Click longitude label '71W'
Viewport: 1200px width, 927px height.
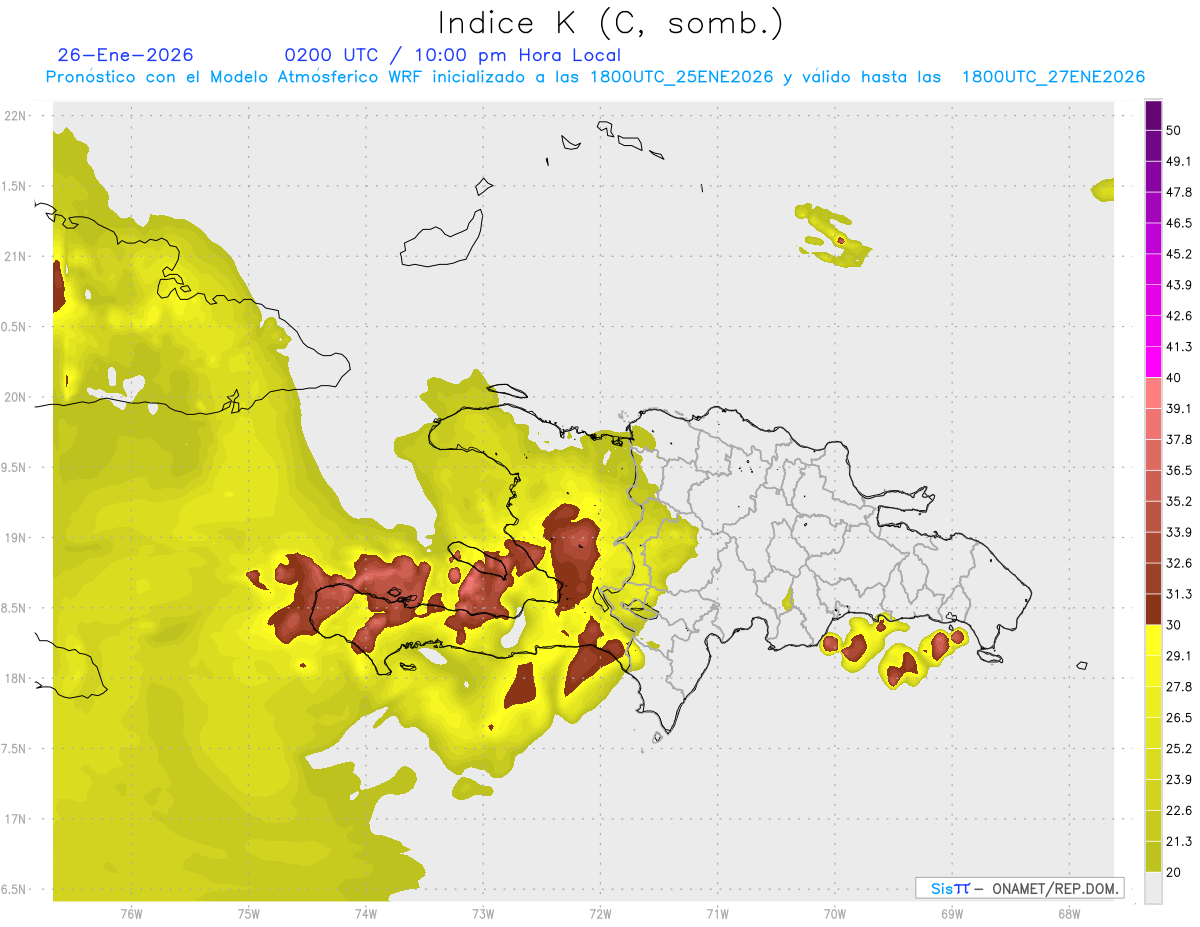(x=717, y=914)
